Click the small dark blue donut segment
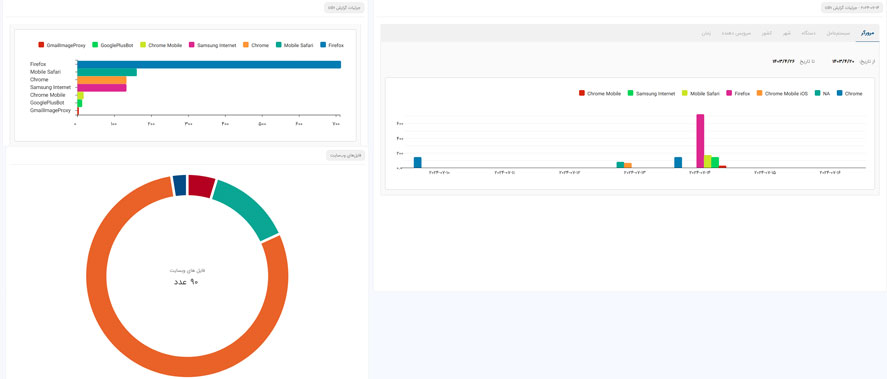 pyautogui.click(x=179, y=186)
